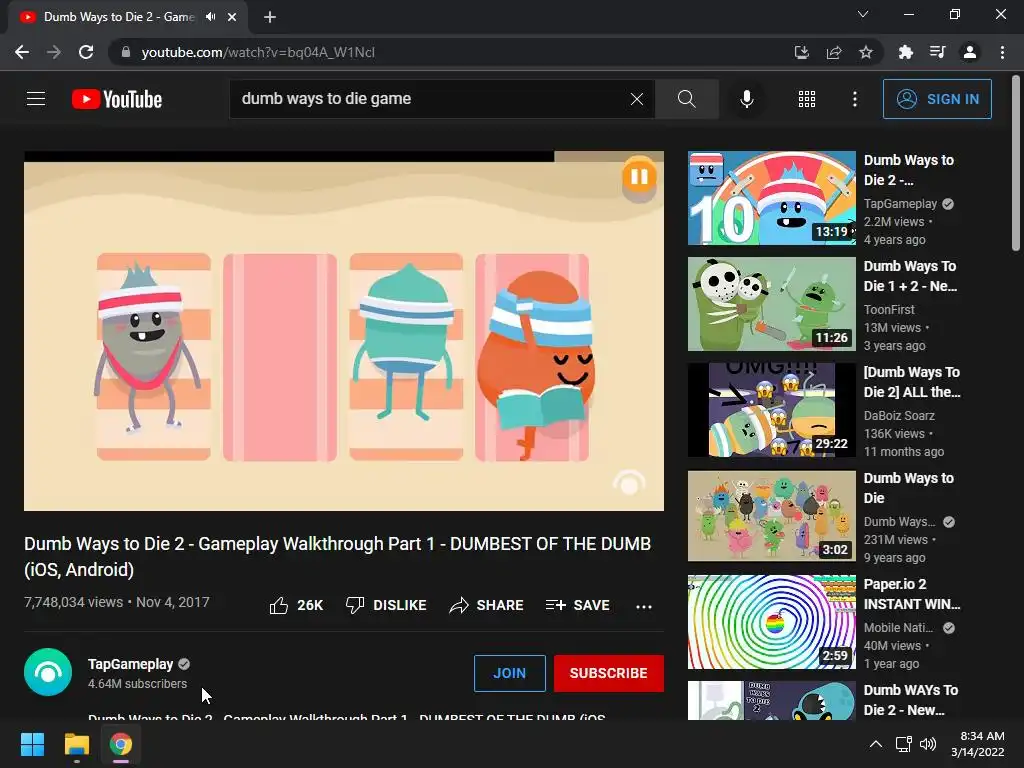Click the Mobile Nati... channel name
The image size is (1024, 768).
coord(899,628)
